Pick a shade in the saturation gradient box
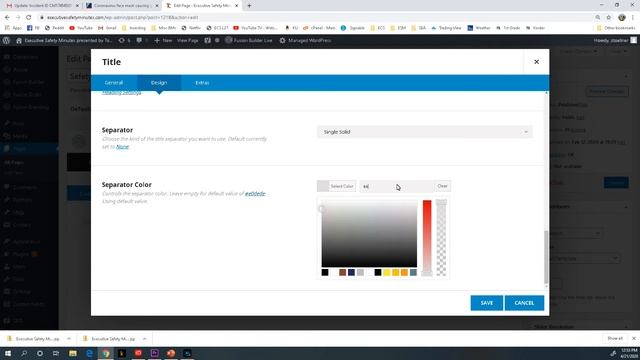 click(369, 233)
